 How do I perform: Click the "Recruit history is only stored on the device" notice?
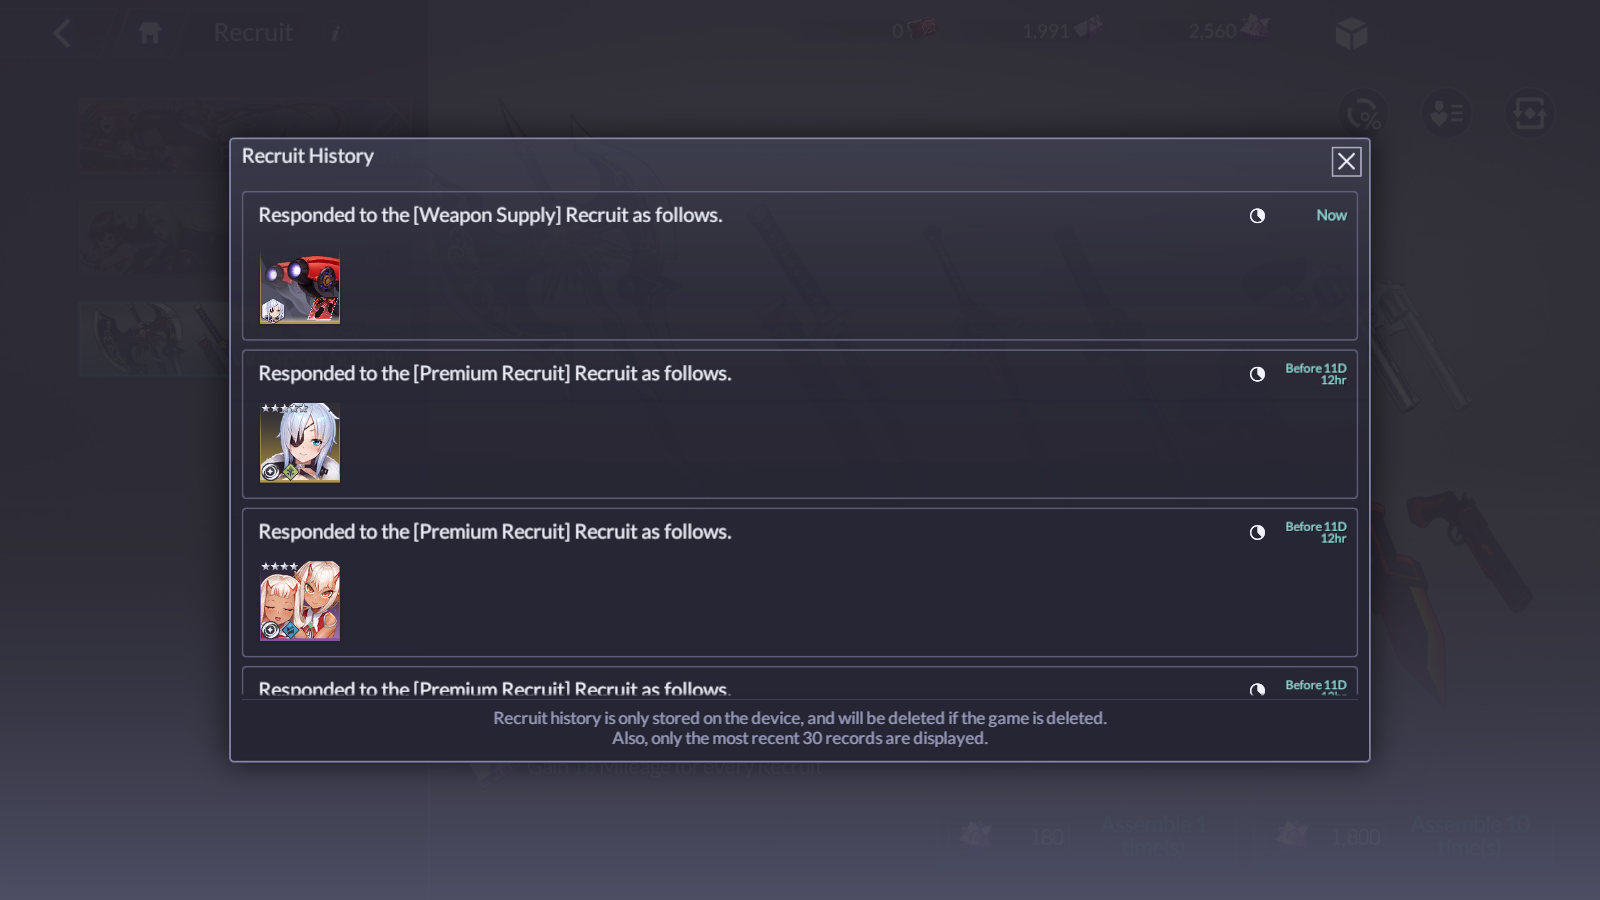(800, 718)
